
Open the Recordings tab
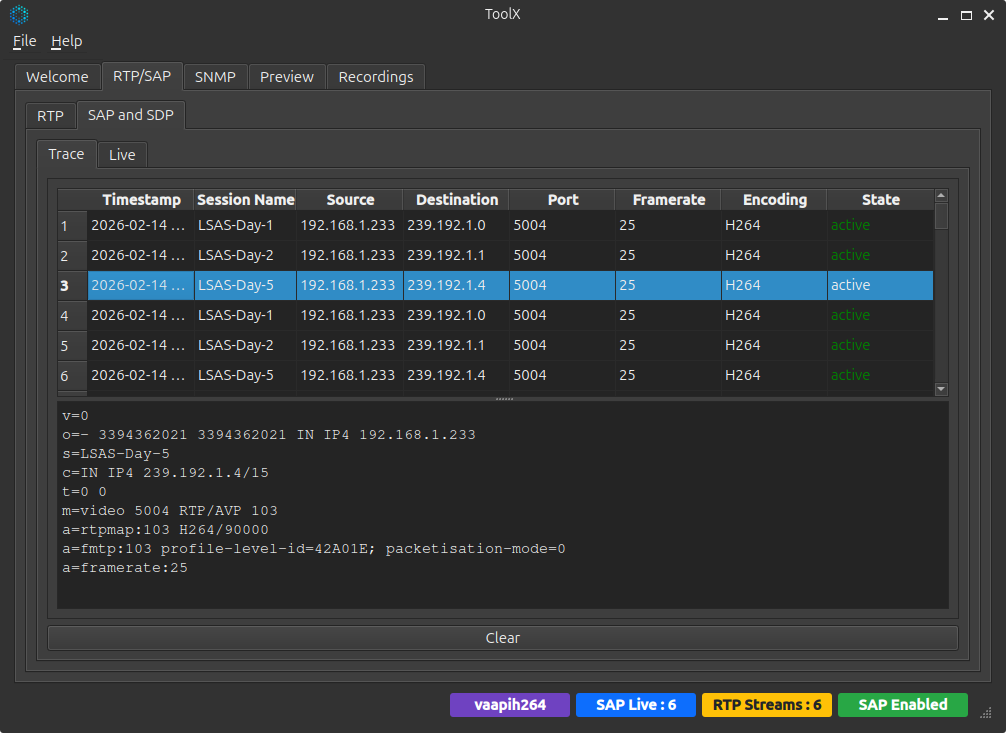point(375,77)
